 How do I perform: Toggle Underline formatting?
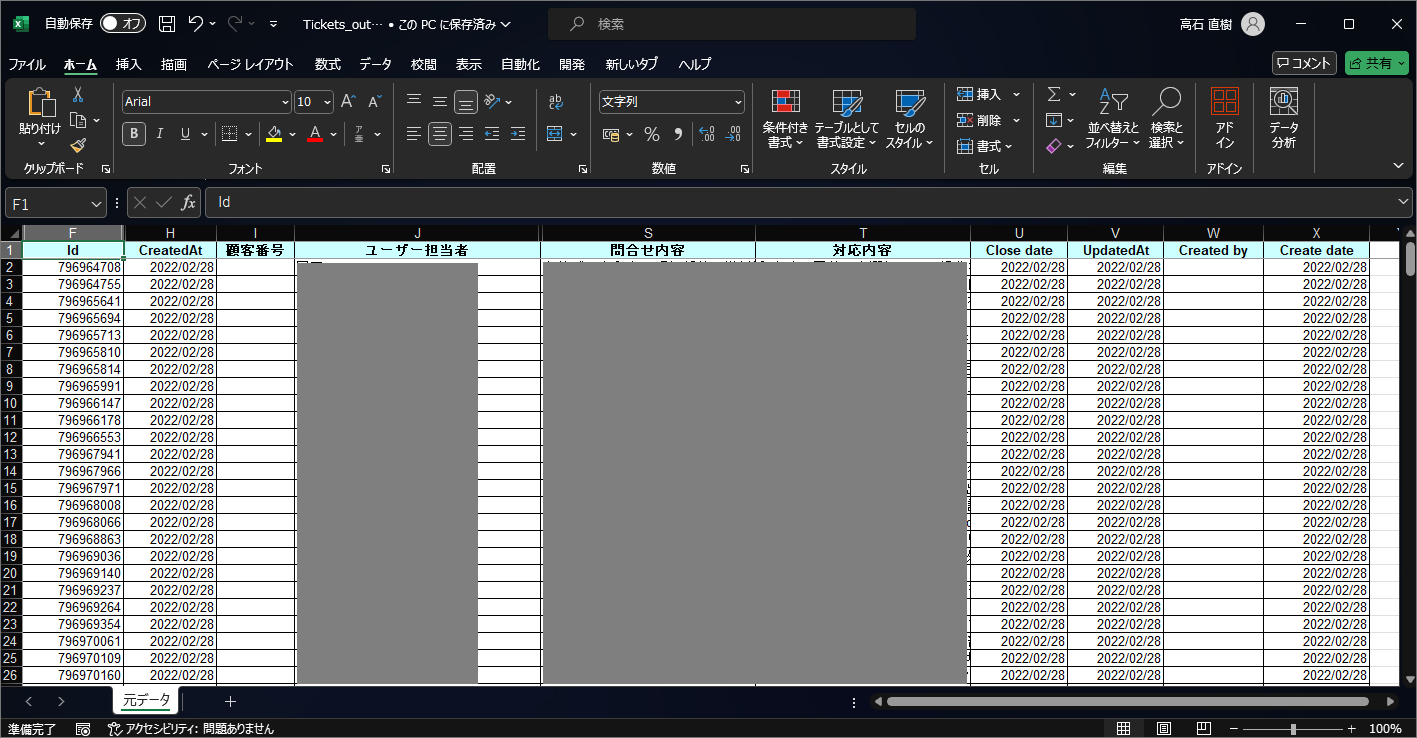(185, 134)
